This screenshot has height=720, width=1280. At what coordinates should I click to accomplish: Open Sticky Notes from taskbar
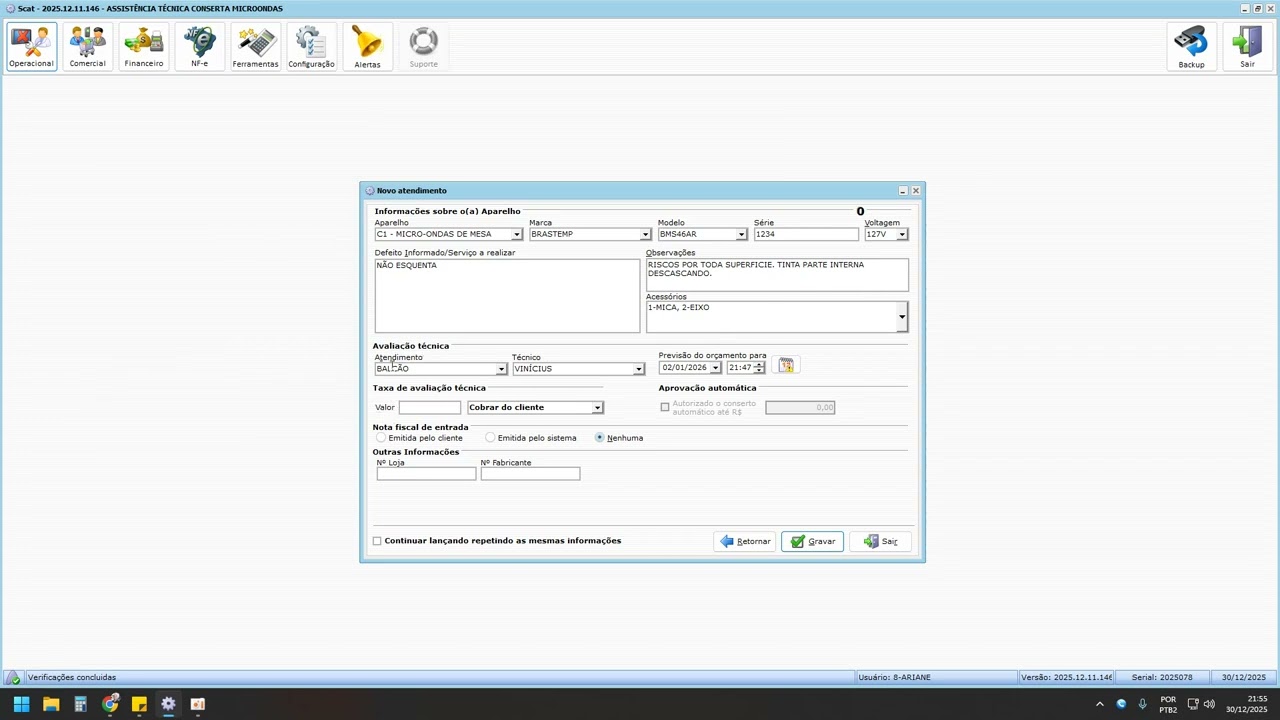pyautogui.click(x=139, y=704)
